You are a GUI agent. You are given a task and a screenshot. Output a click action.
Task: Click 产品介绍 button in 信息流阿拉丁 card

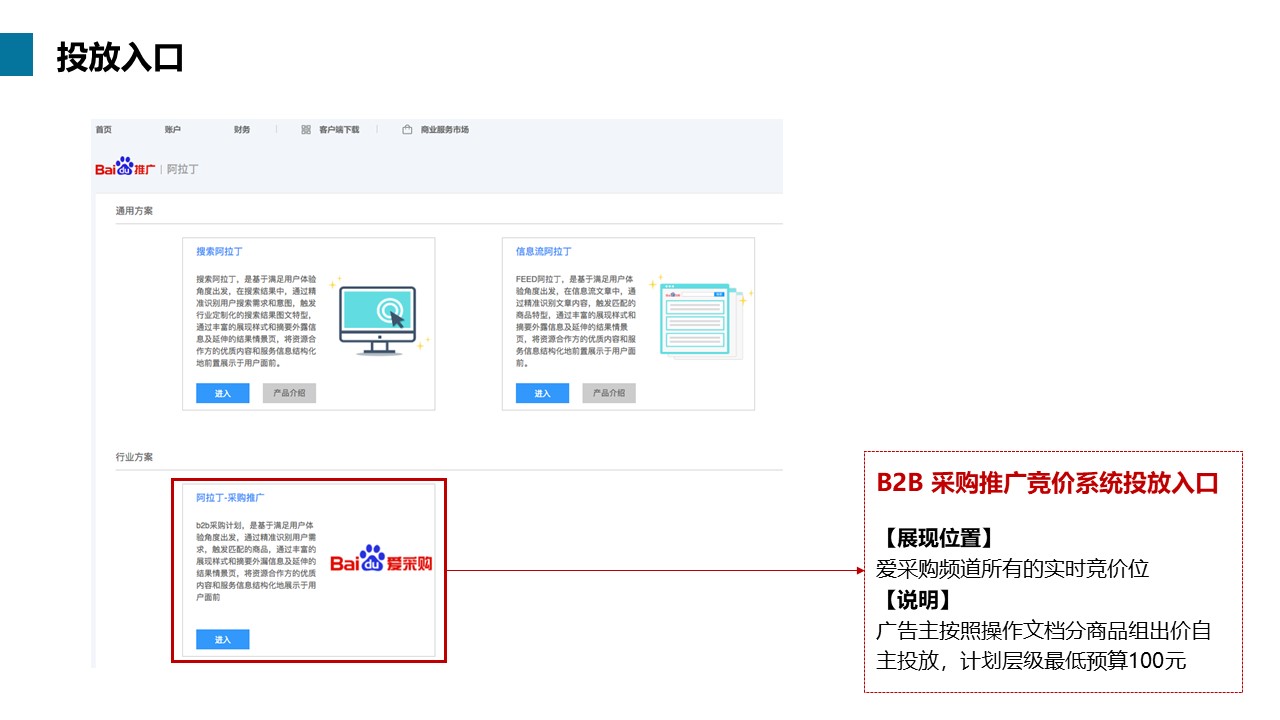[609, 393]
